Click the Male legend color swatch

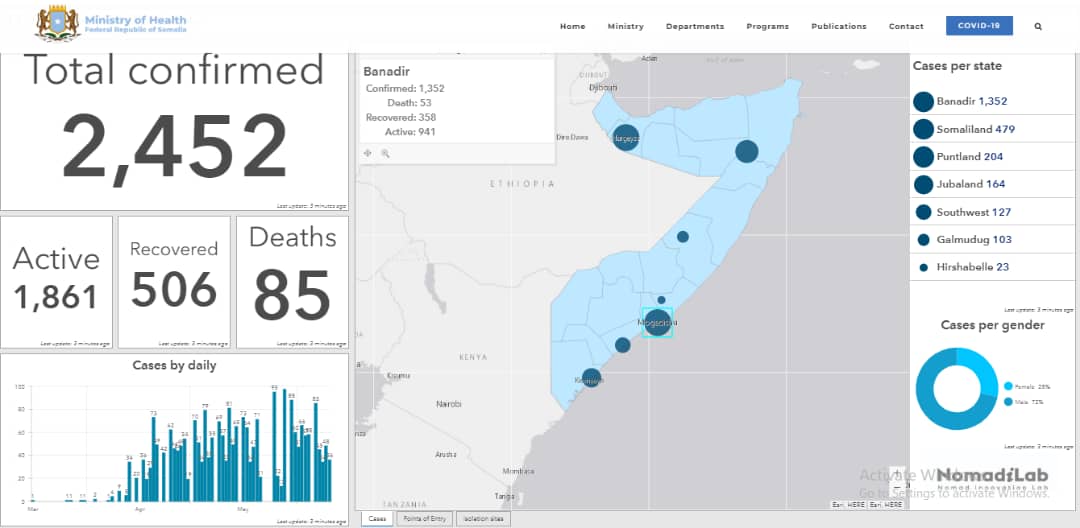coord(1007,402)
